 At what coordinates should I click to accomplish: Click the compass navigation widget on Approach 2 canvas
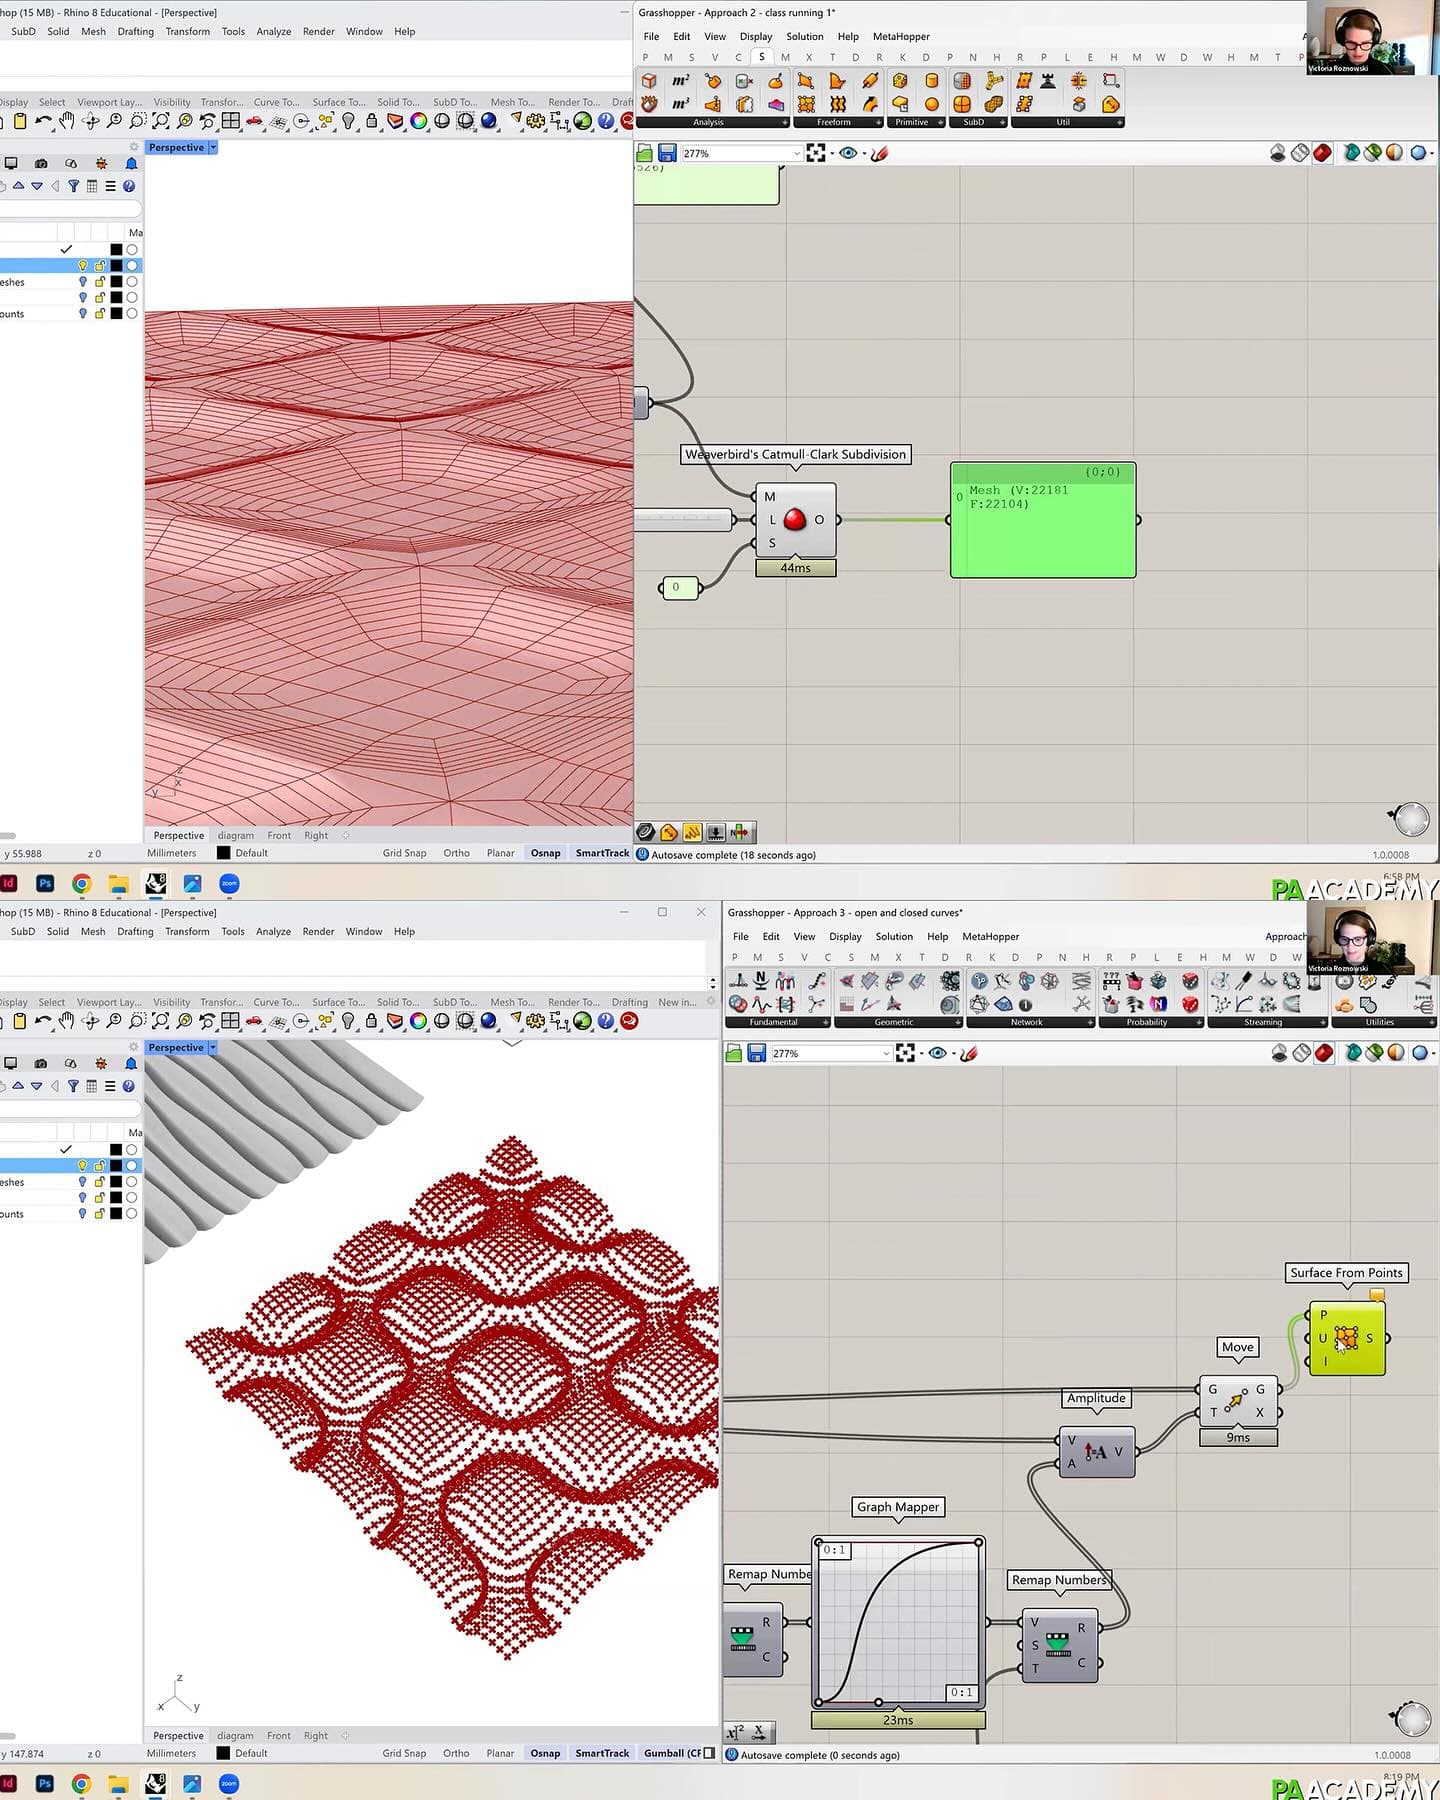point(1411,819)
